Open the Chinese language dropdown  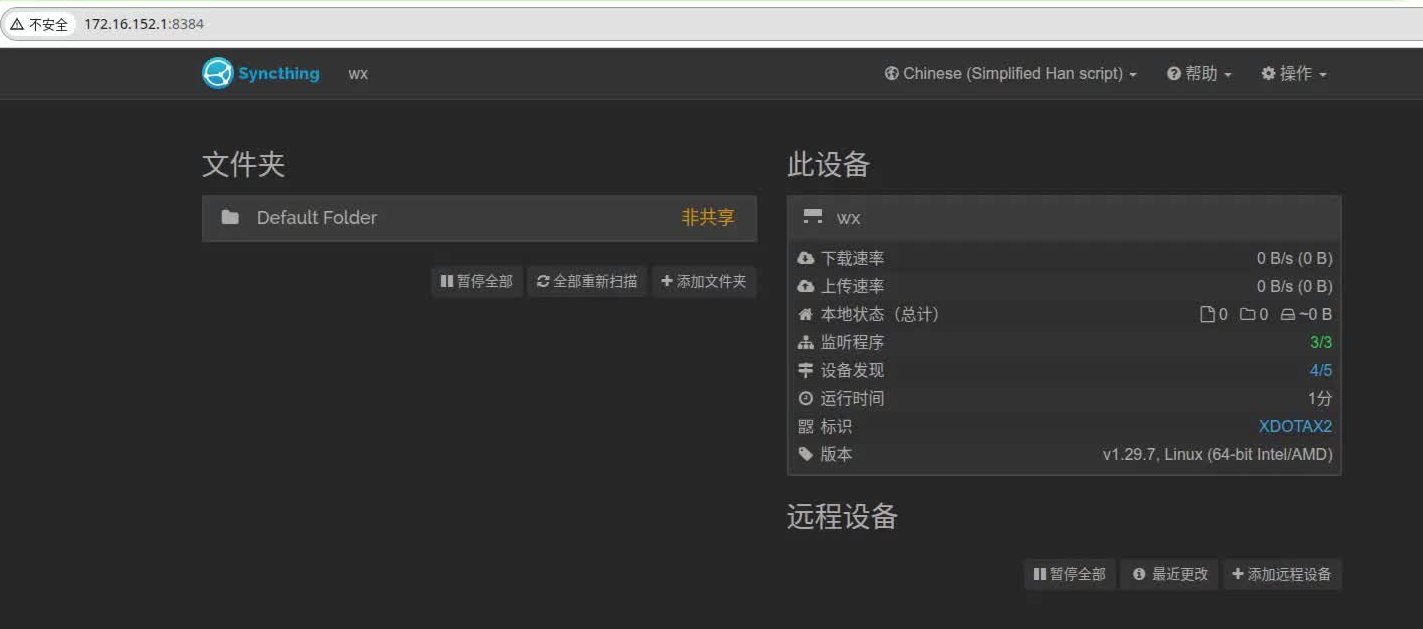point(1011,74)
